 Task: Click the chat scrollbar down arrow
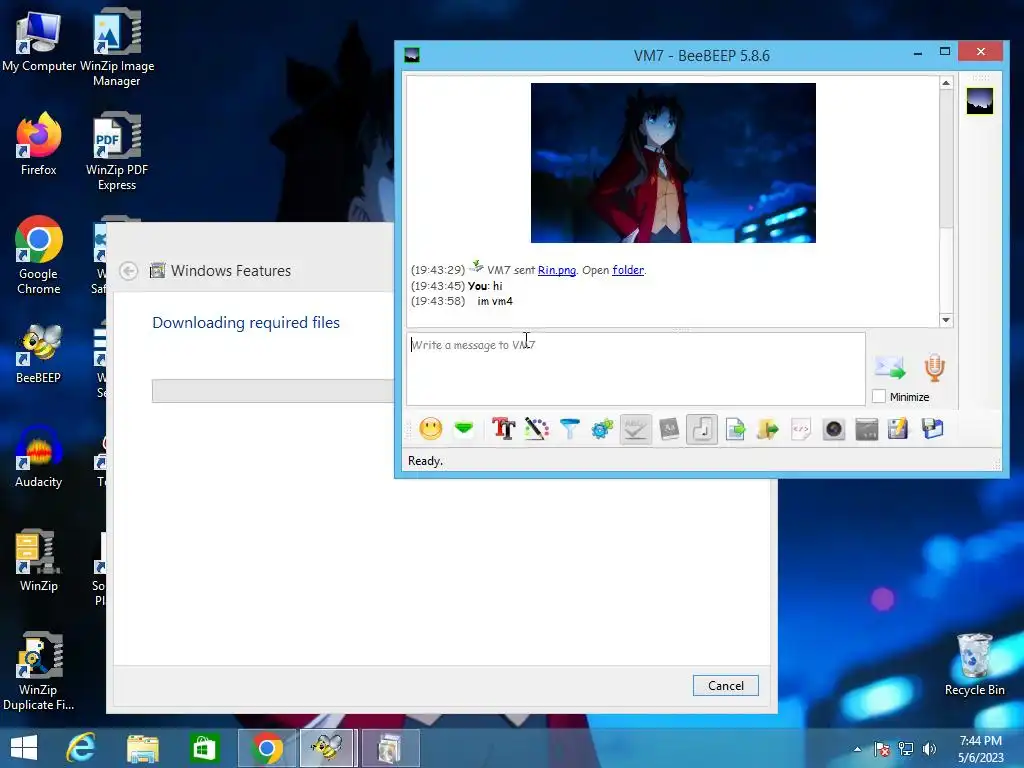pos(946,320)
